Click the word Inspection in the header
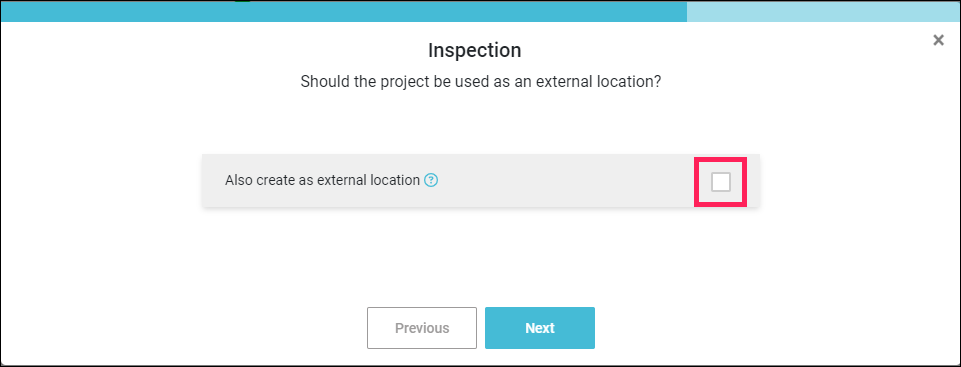The image size is (961, 367). [474, 50]
